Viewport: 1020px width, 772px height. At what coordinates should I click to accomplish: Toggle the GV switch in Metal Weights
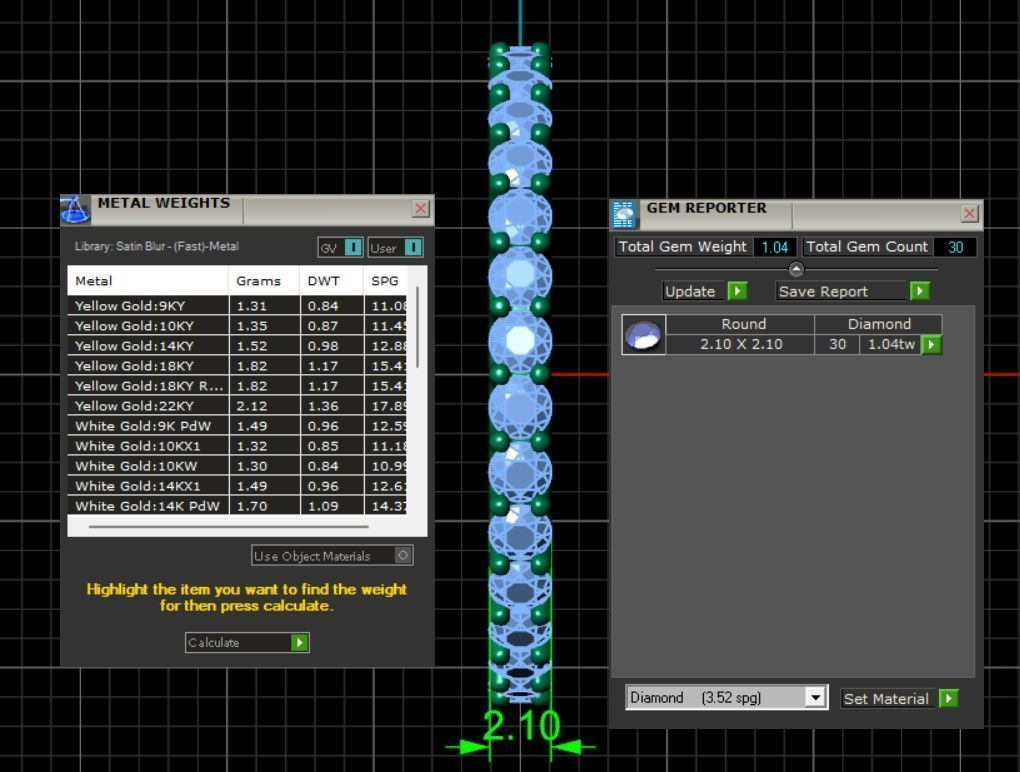point(353,247)
